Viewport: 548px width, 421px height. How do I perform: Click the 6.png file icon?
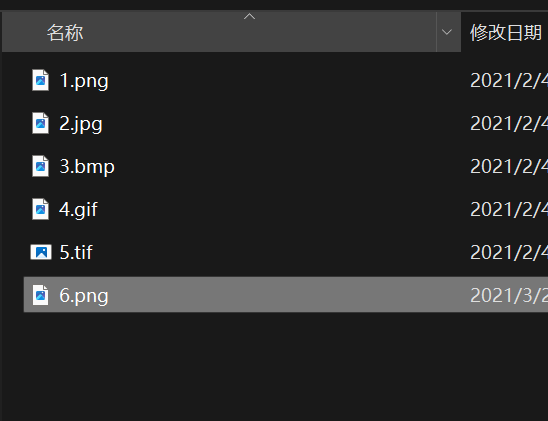[x=41, y=295]
